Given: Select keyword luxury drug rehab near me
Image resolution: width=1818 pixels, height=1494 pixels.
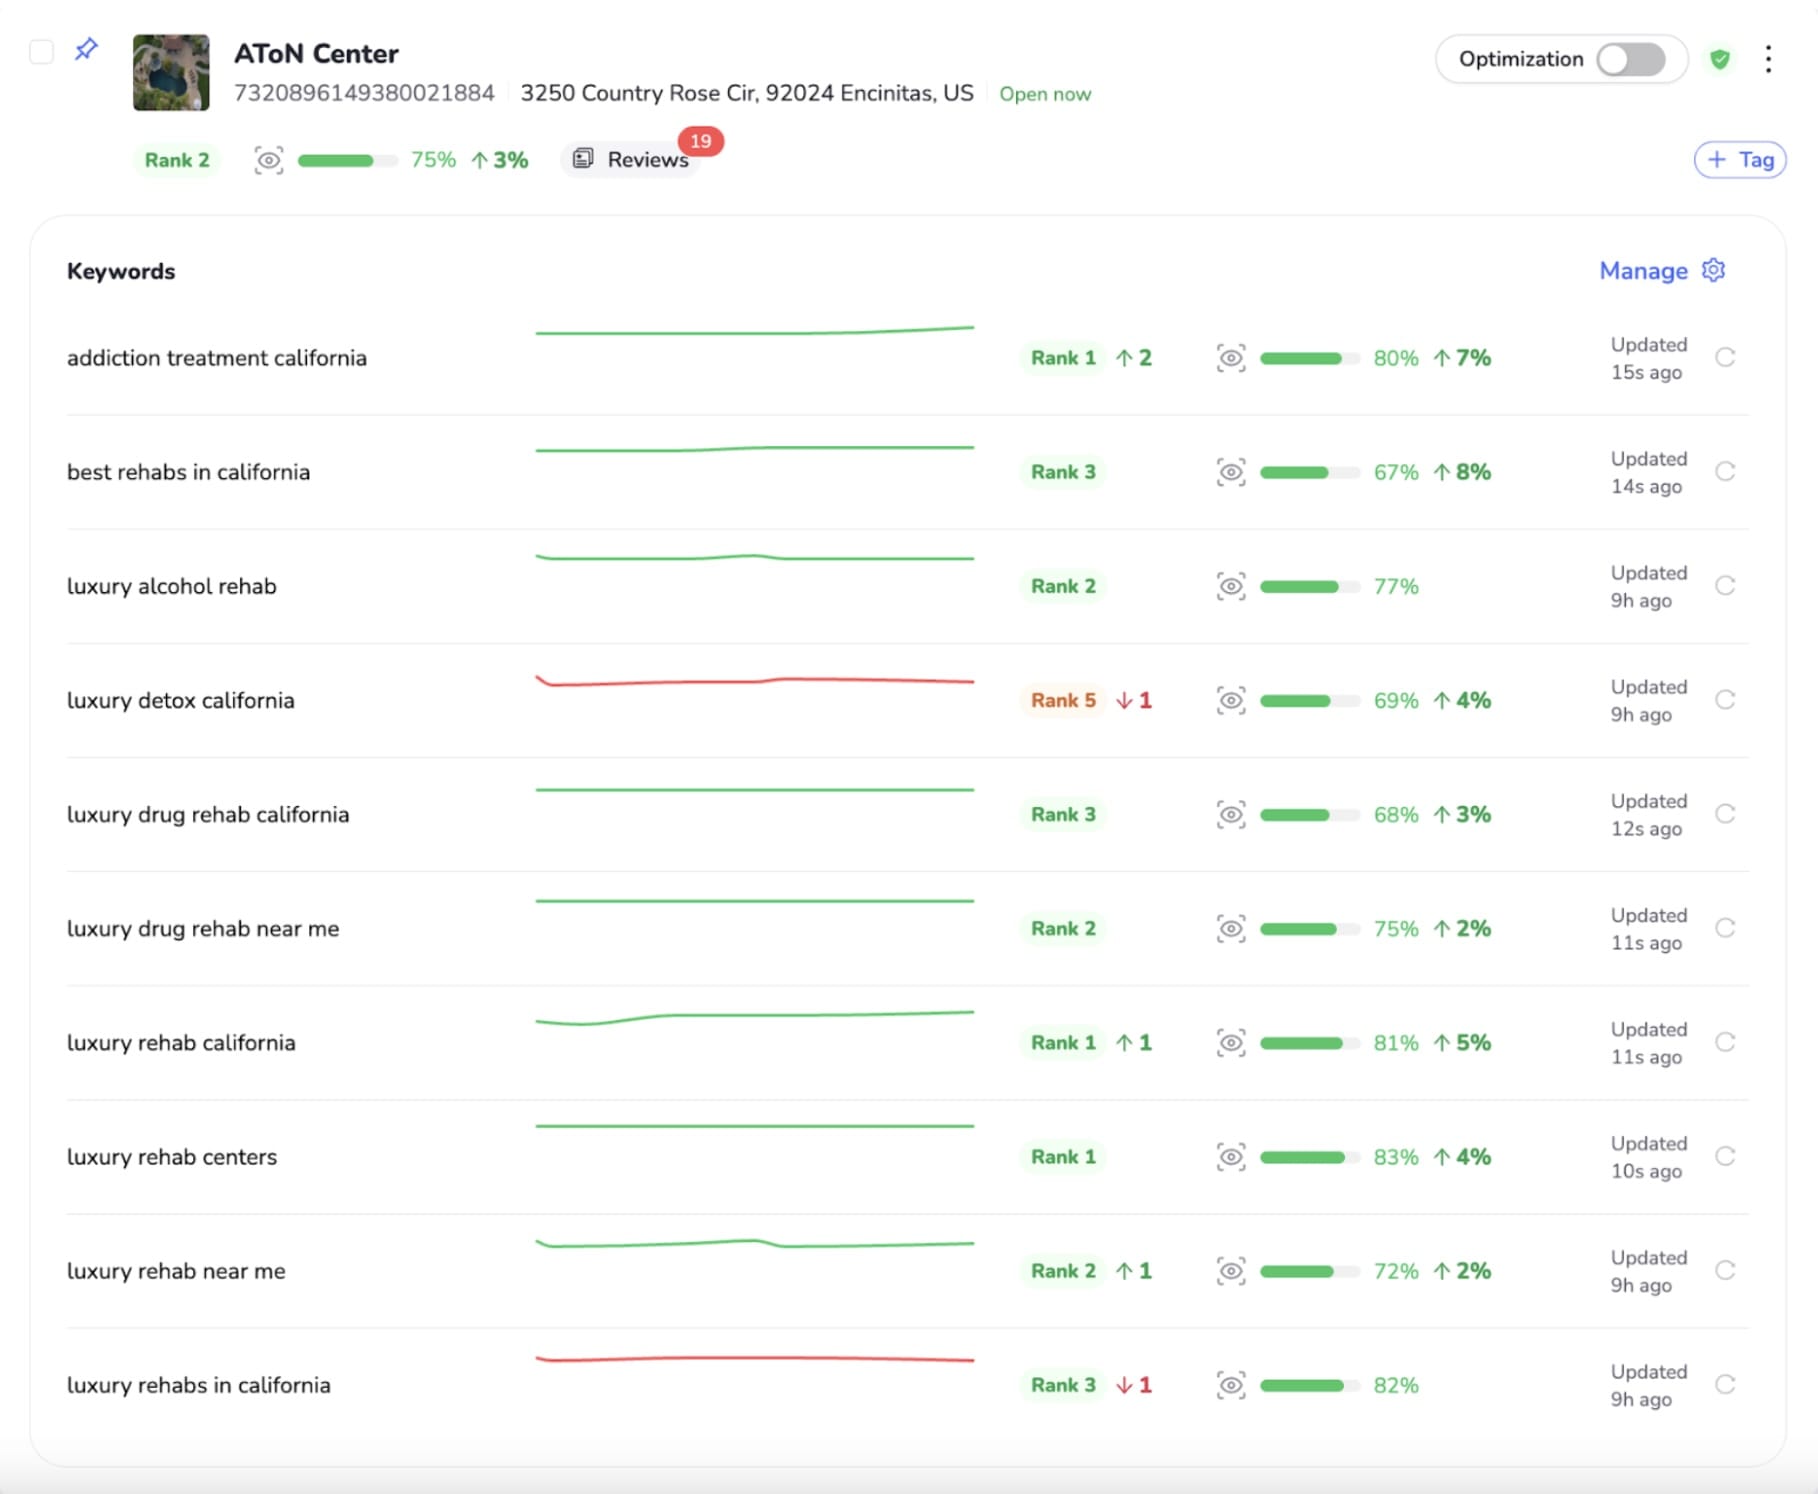Looking at the screenshot, I should [x=203, y=928].
